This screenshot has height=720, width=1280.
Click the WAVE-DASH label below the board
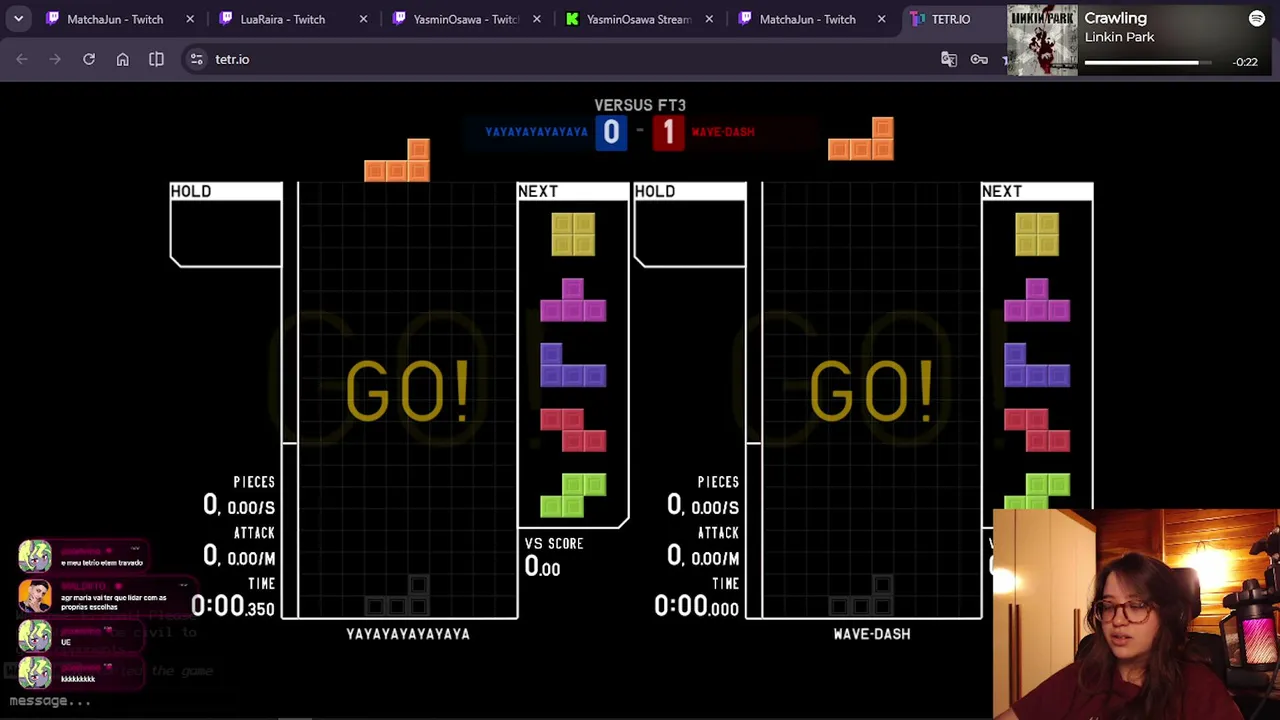(872, 634)
